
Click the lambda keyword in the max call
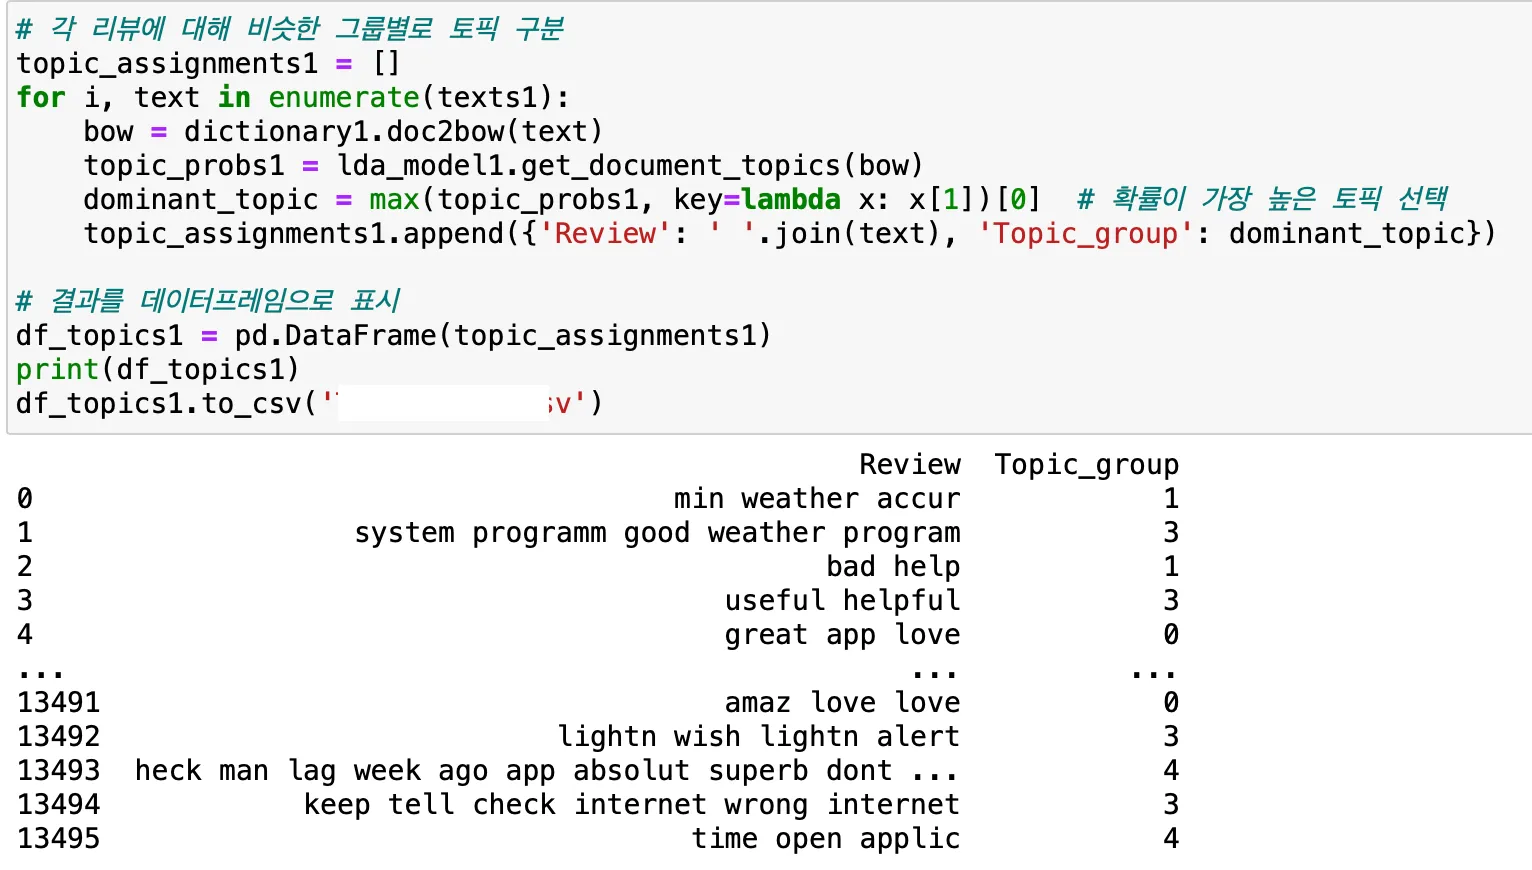pyautogui.click(x=790, y=200)
